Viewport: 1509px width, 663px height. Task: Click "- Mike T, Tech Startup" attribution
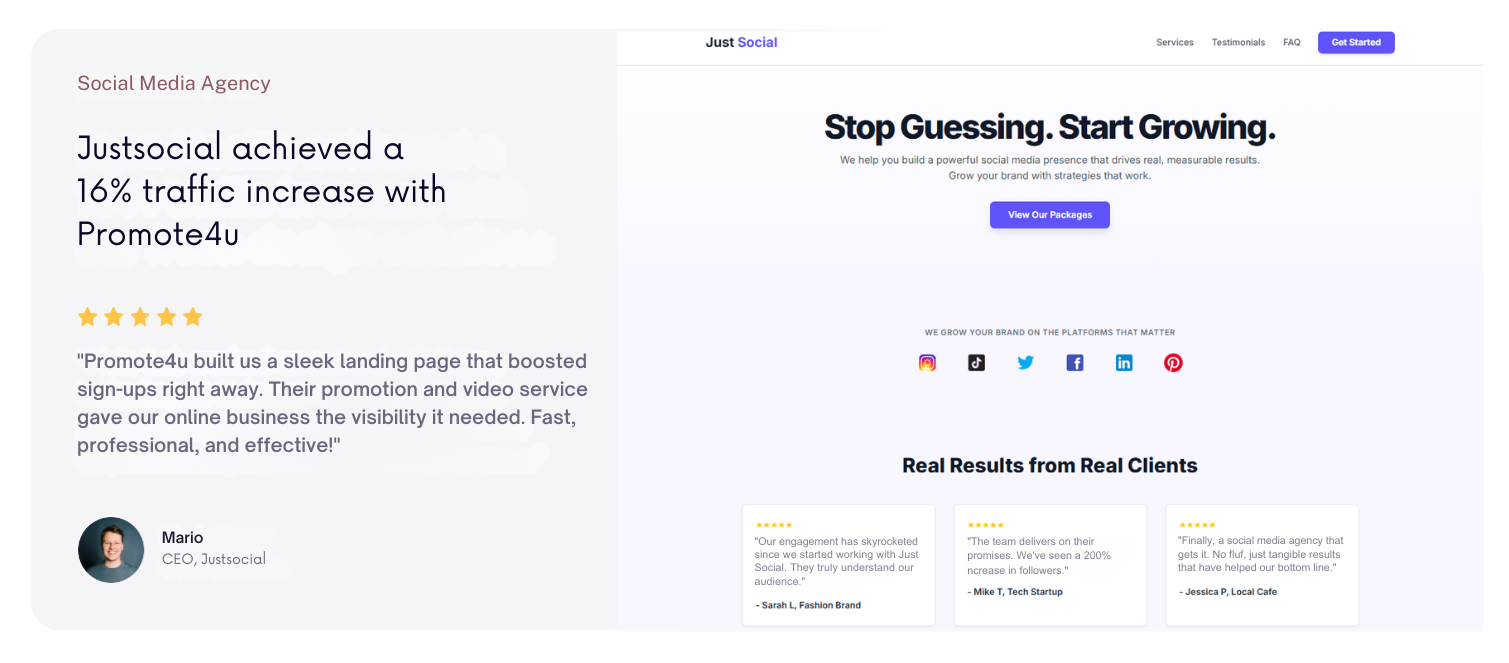coord(1015,592)
